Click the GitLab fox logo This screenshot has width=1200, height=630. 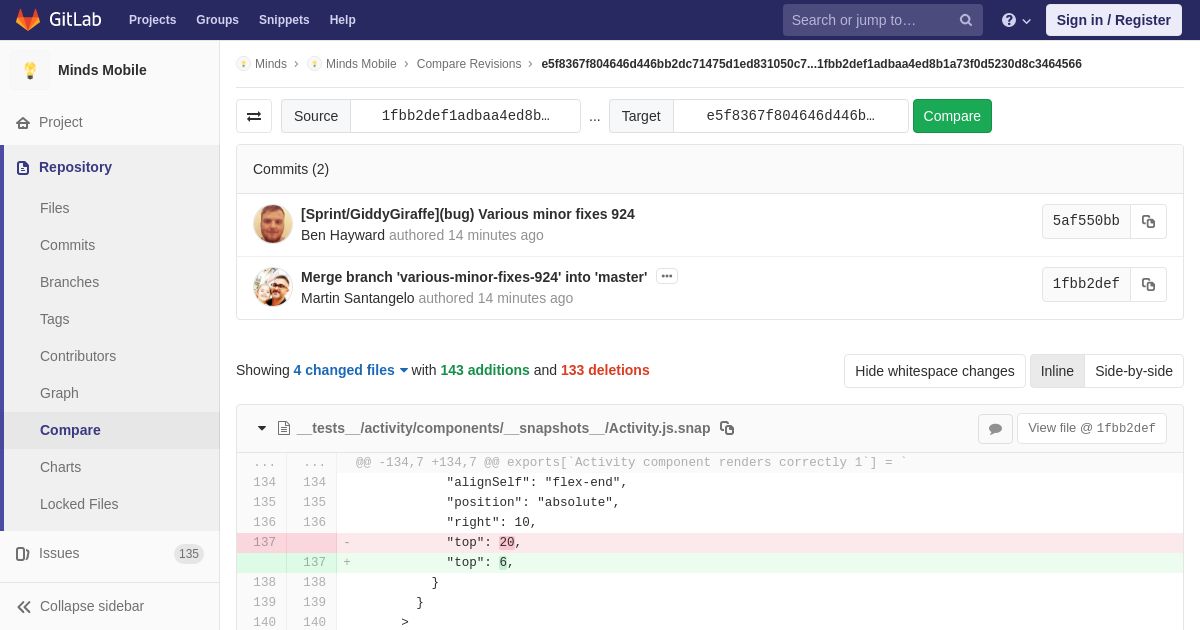point(28,20)
